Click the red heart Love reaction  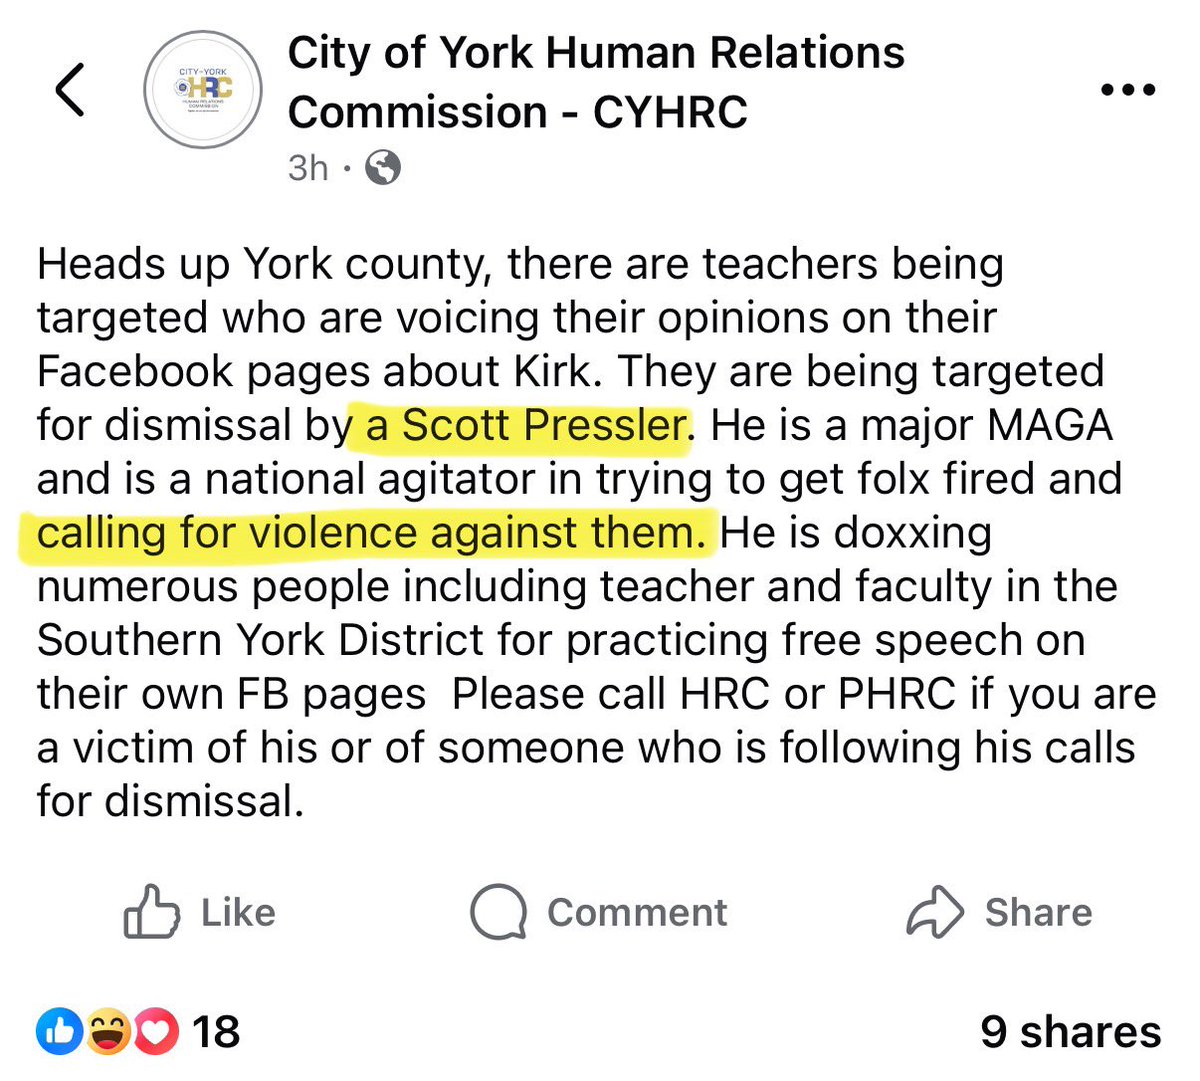[x=155, y=1032]
